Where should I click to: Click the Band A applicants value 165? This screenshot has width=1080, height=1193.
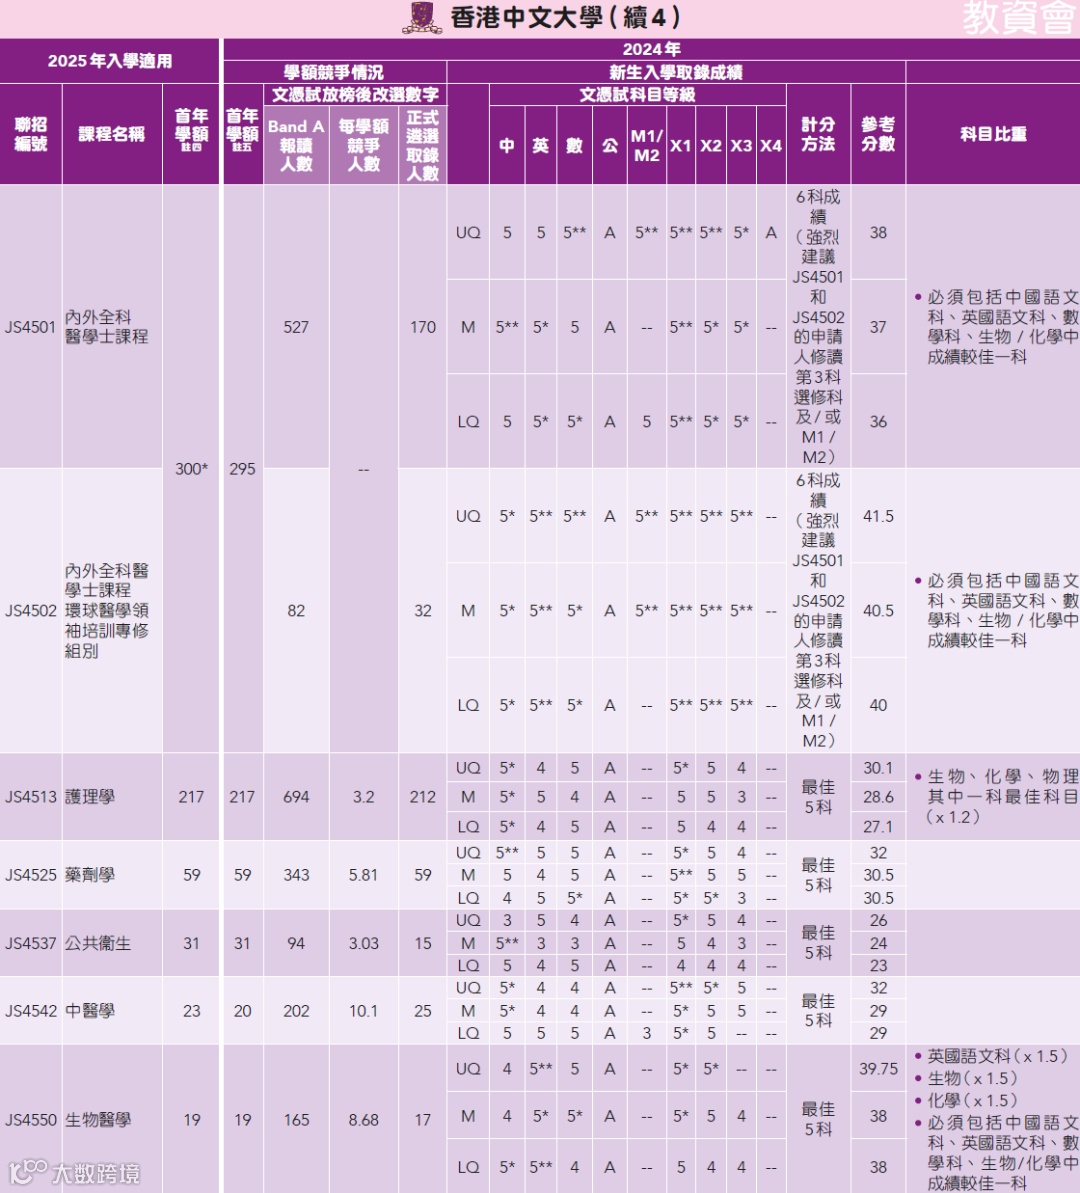tap(296, 1120)
